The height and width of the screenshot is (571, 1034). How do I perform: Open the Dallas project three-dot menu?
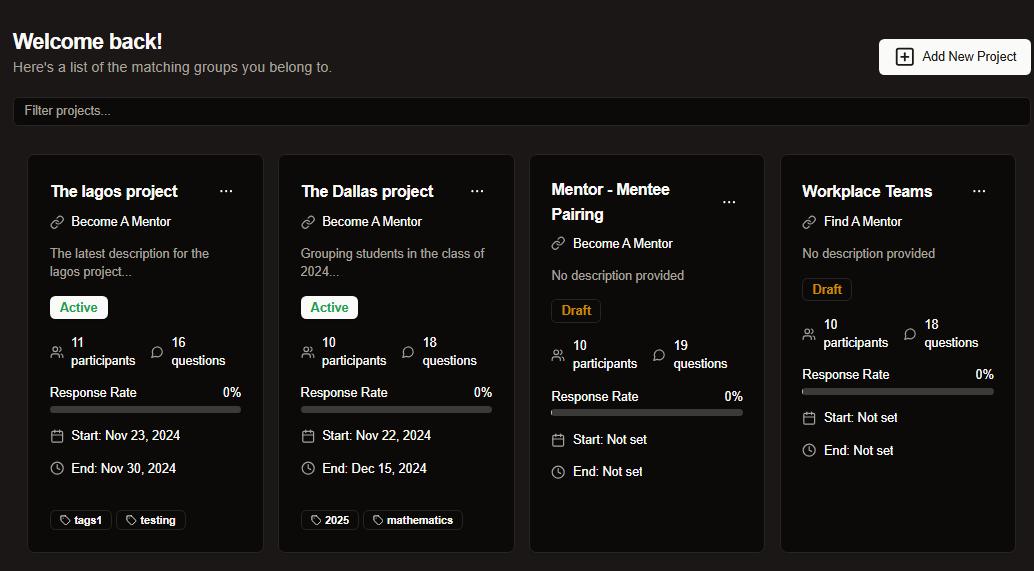pos(477,191)
